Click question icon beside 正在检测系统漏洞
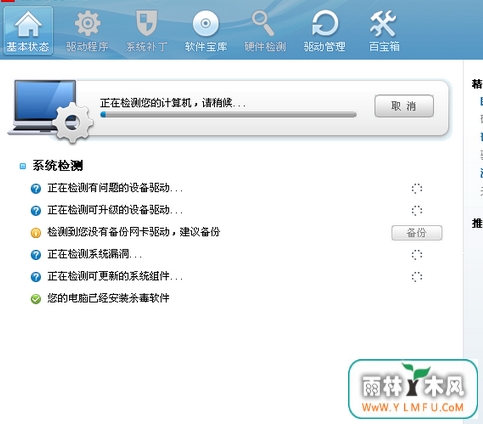Viewport: 483px width, 424px height. [x=36, y=255]
